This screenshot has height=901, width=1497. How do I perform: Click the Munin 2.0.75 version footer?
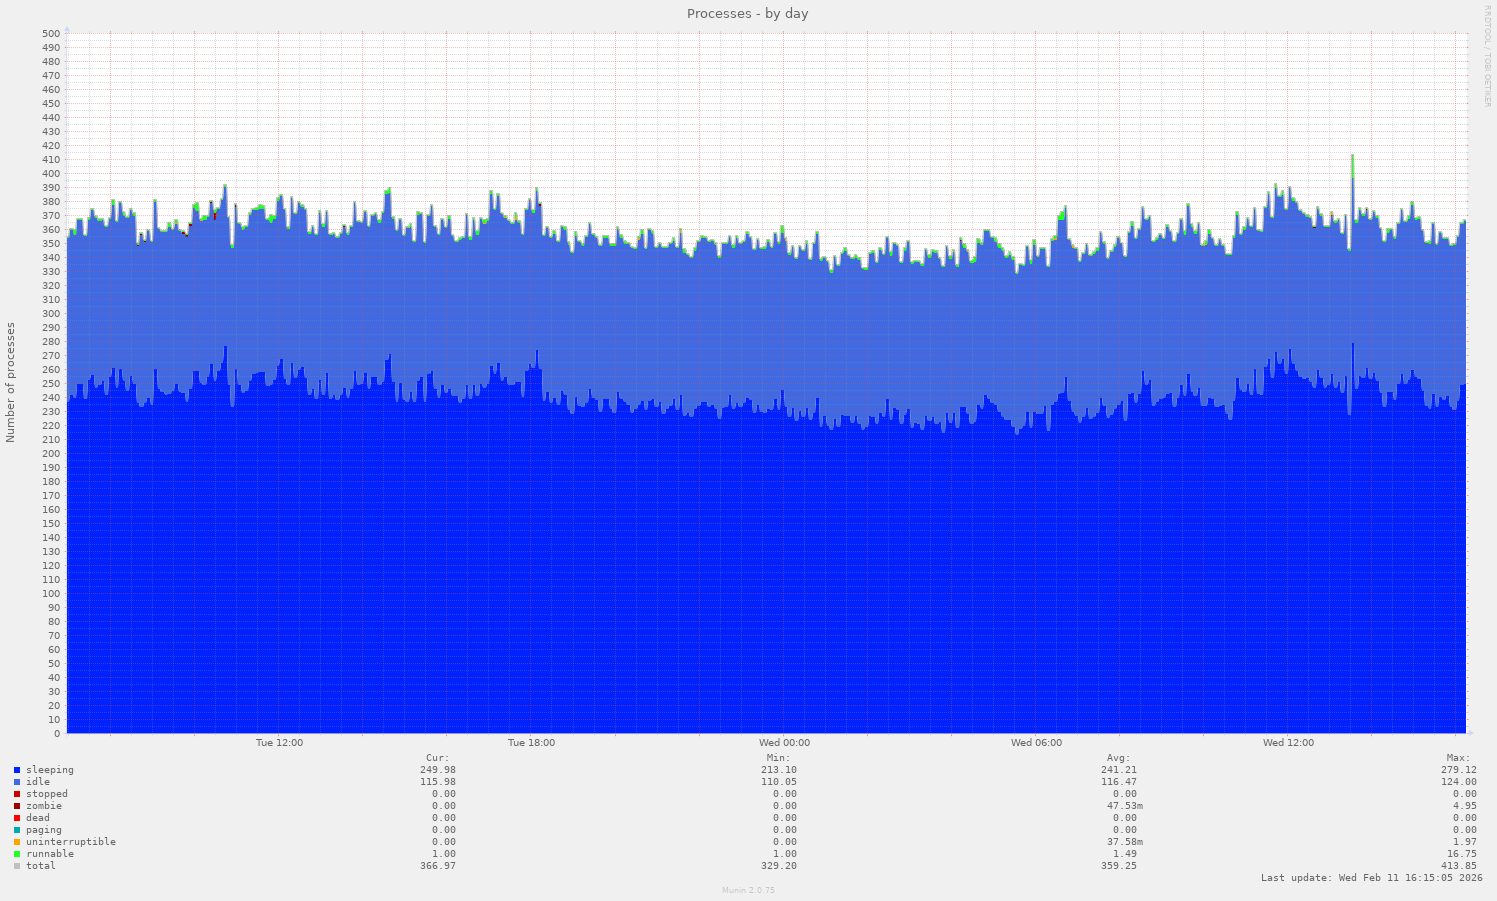coord(748,890)
